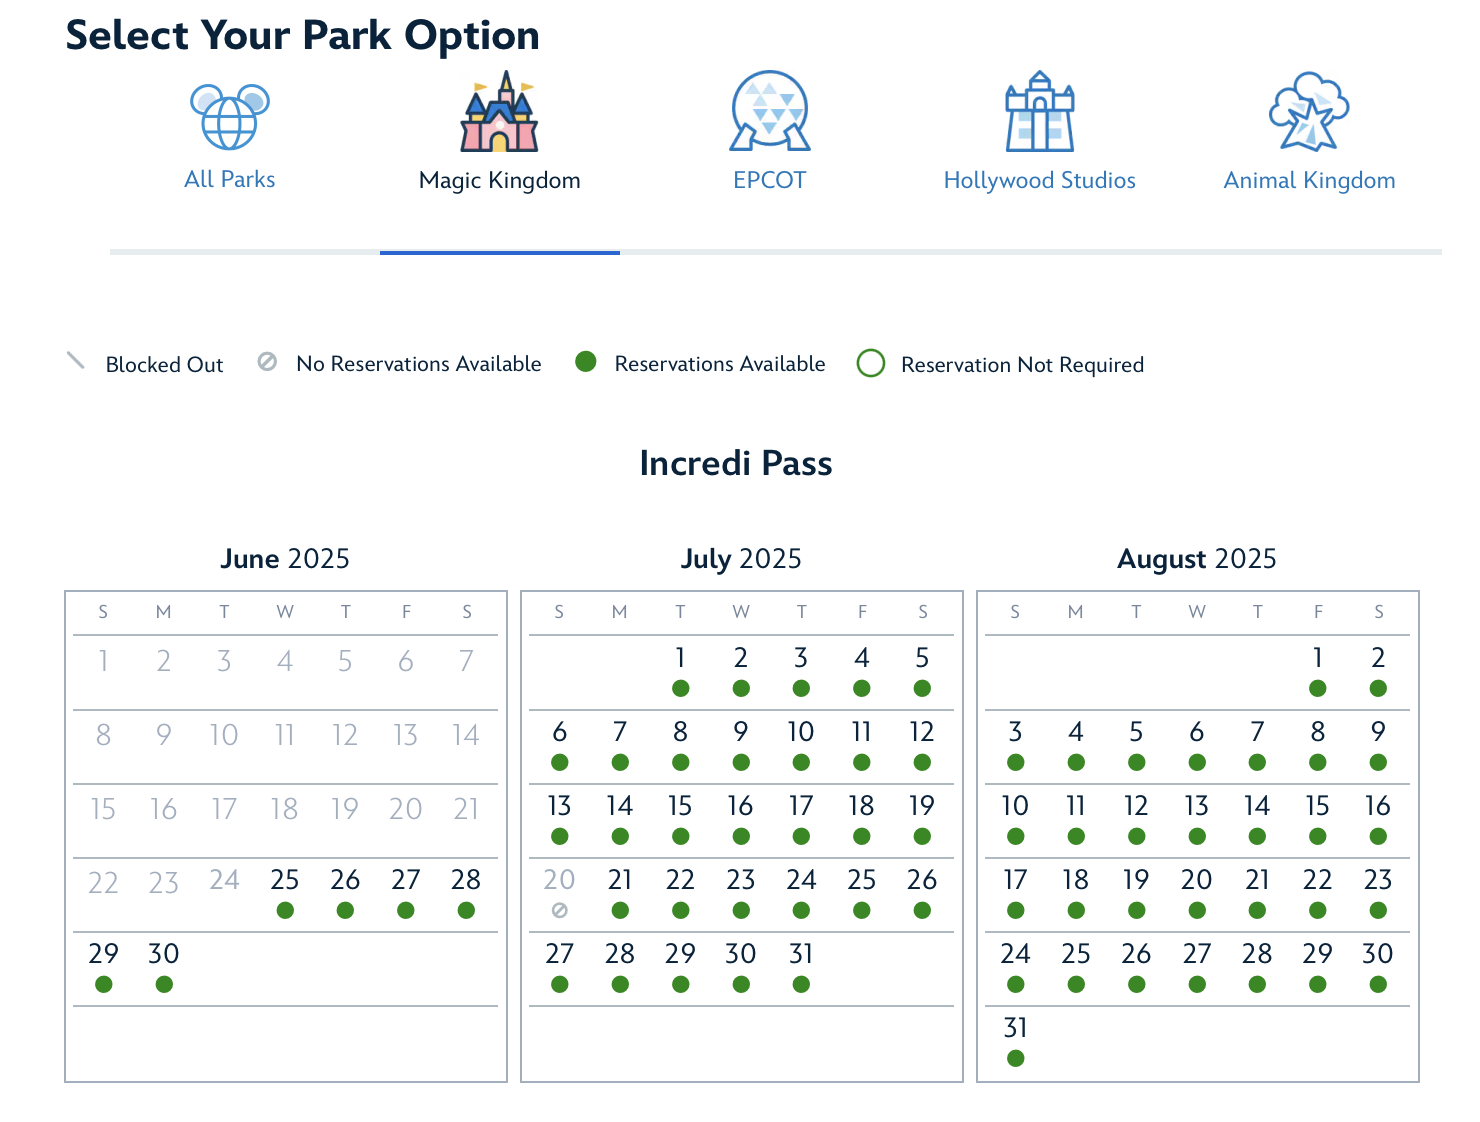This screenshot has width=1480, height=1122.
Task: Select the Animal Kingdom park label
Action: click(x=1309, y=180)
